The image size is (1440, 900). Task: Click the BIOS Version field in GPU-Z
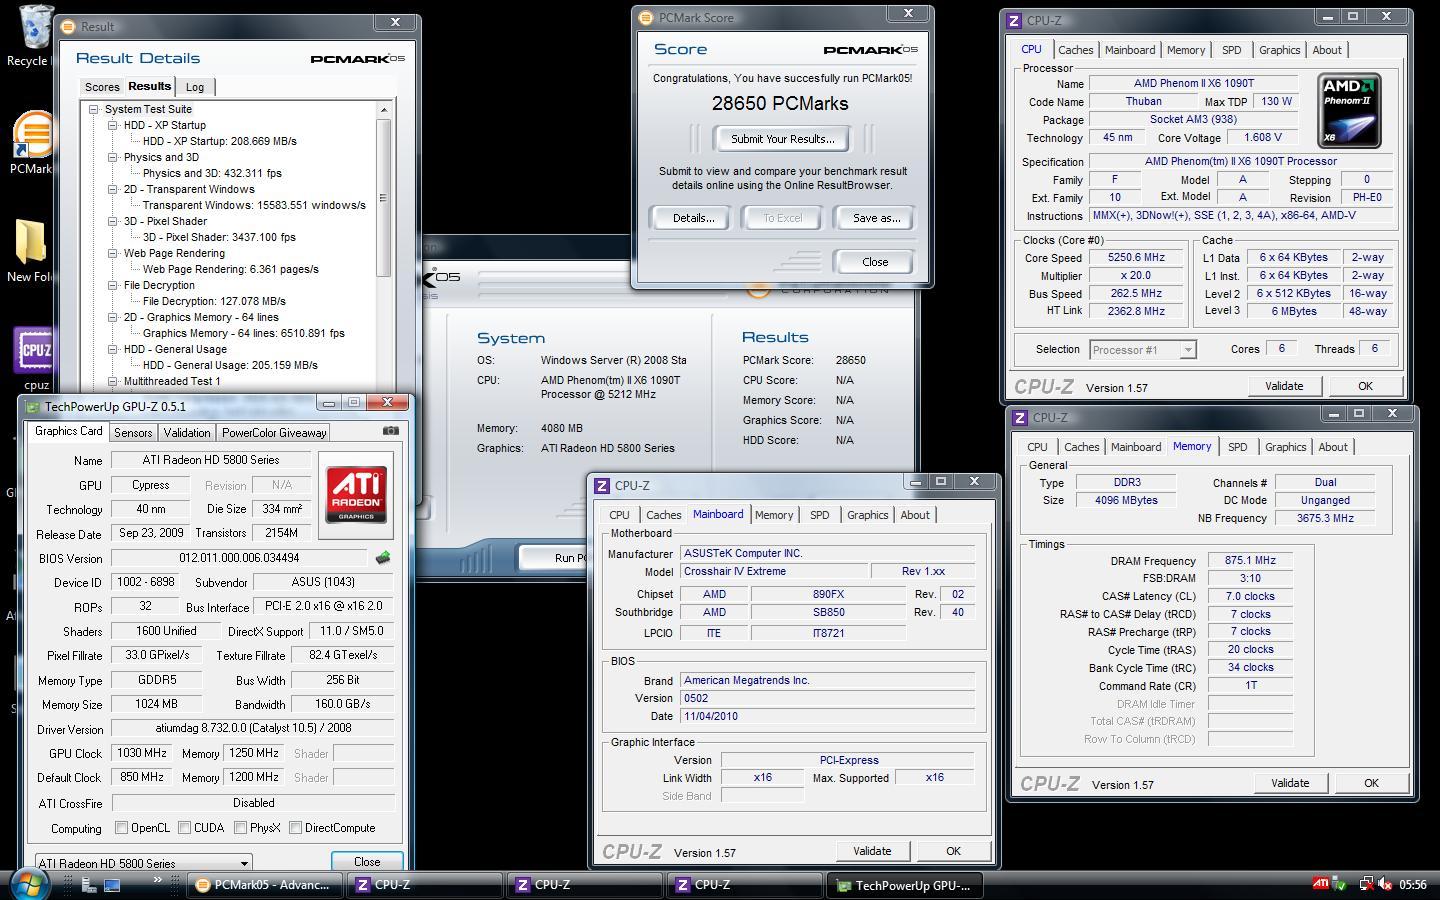click(x=239, y=558)
